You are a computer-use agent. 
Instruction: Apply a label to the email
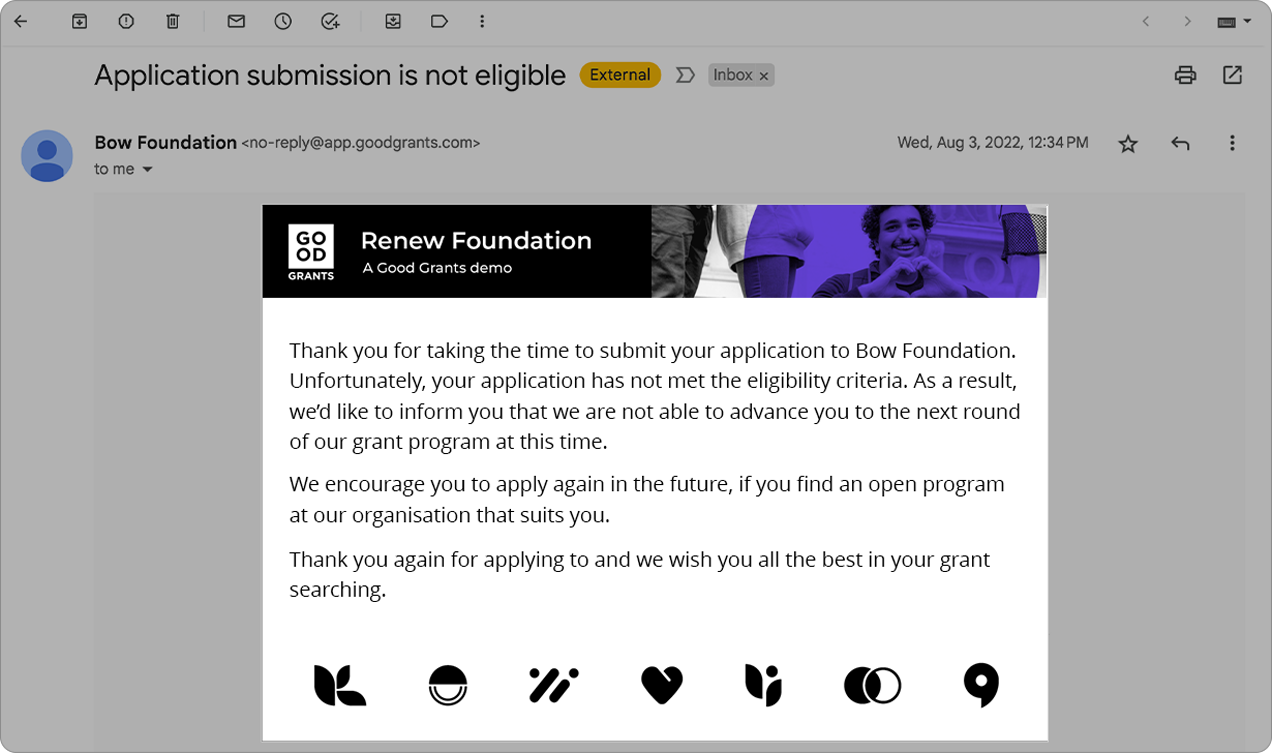coord(439,21)
